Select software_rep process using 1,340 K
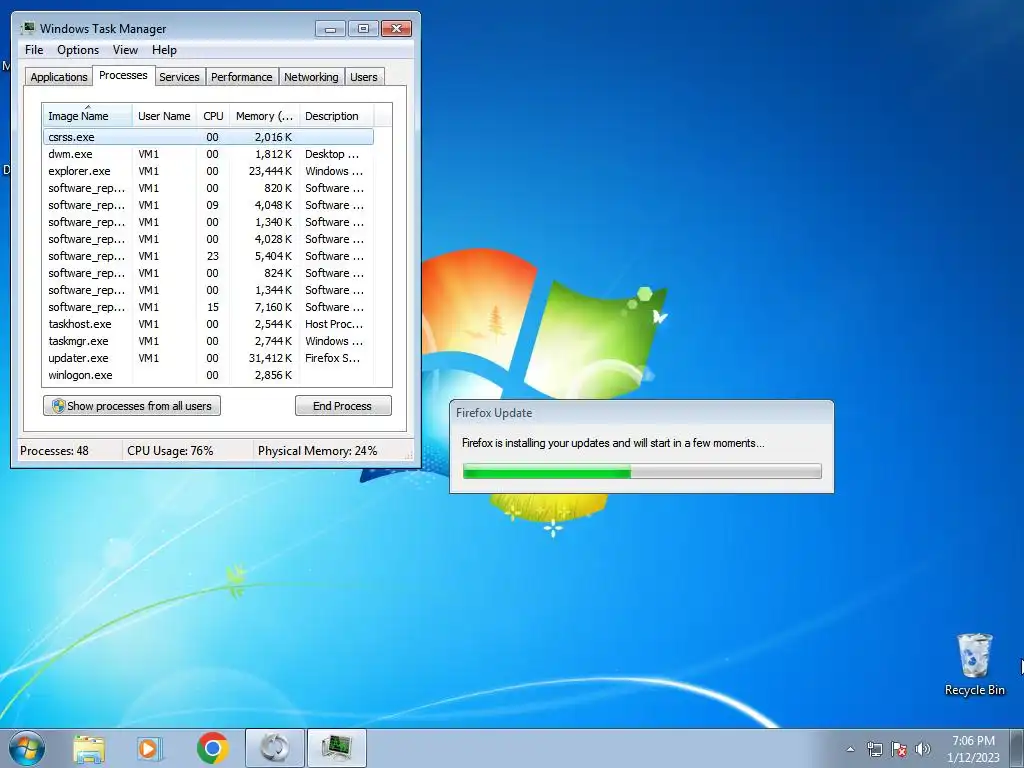The image size is (1024, 768). [208, 222]
